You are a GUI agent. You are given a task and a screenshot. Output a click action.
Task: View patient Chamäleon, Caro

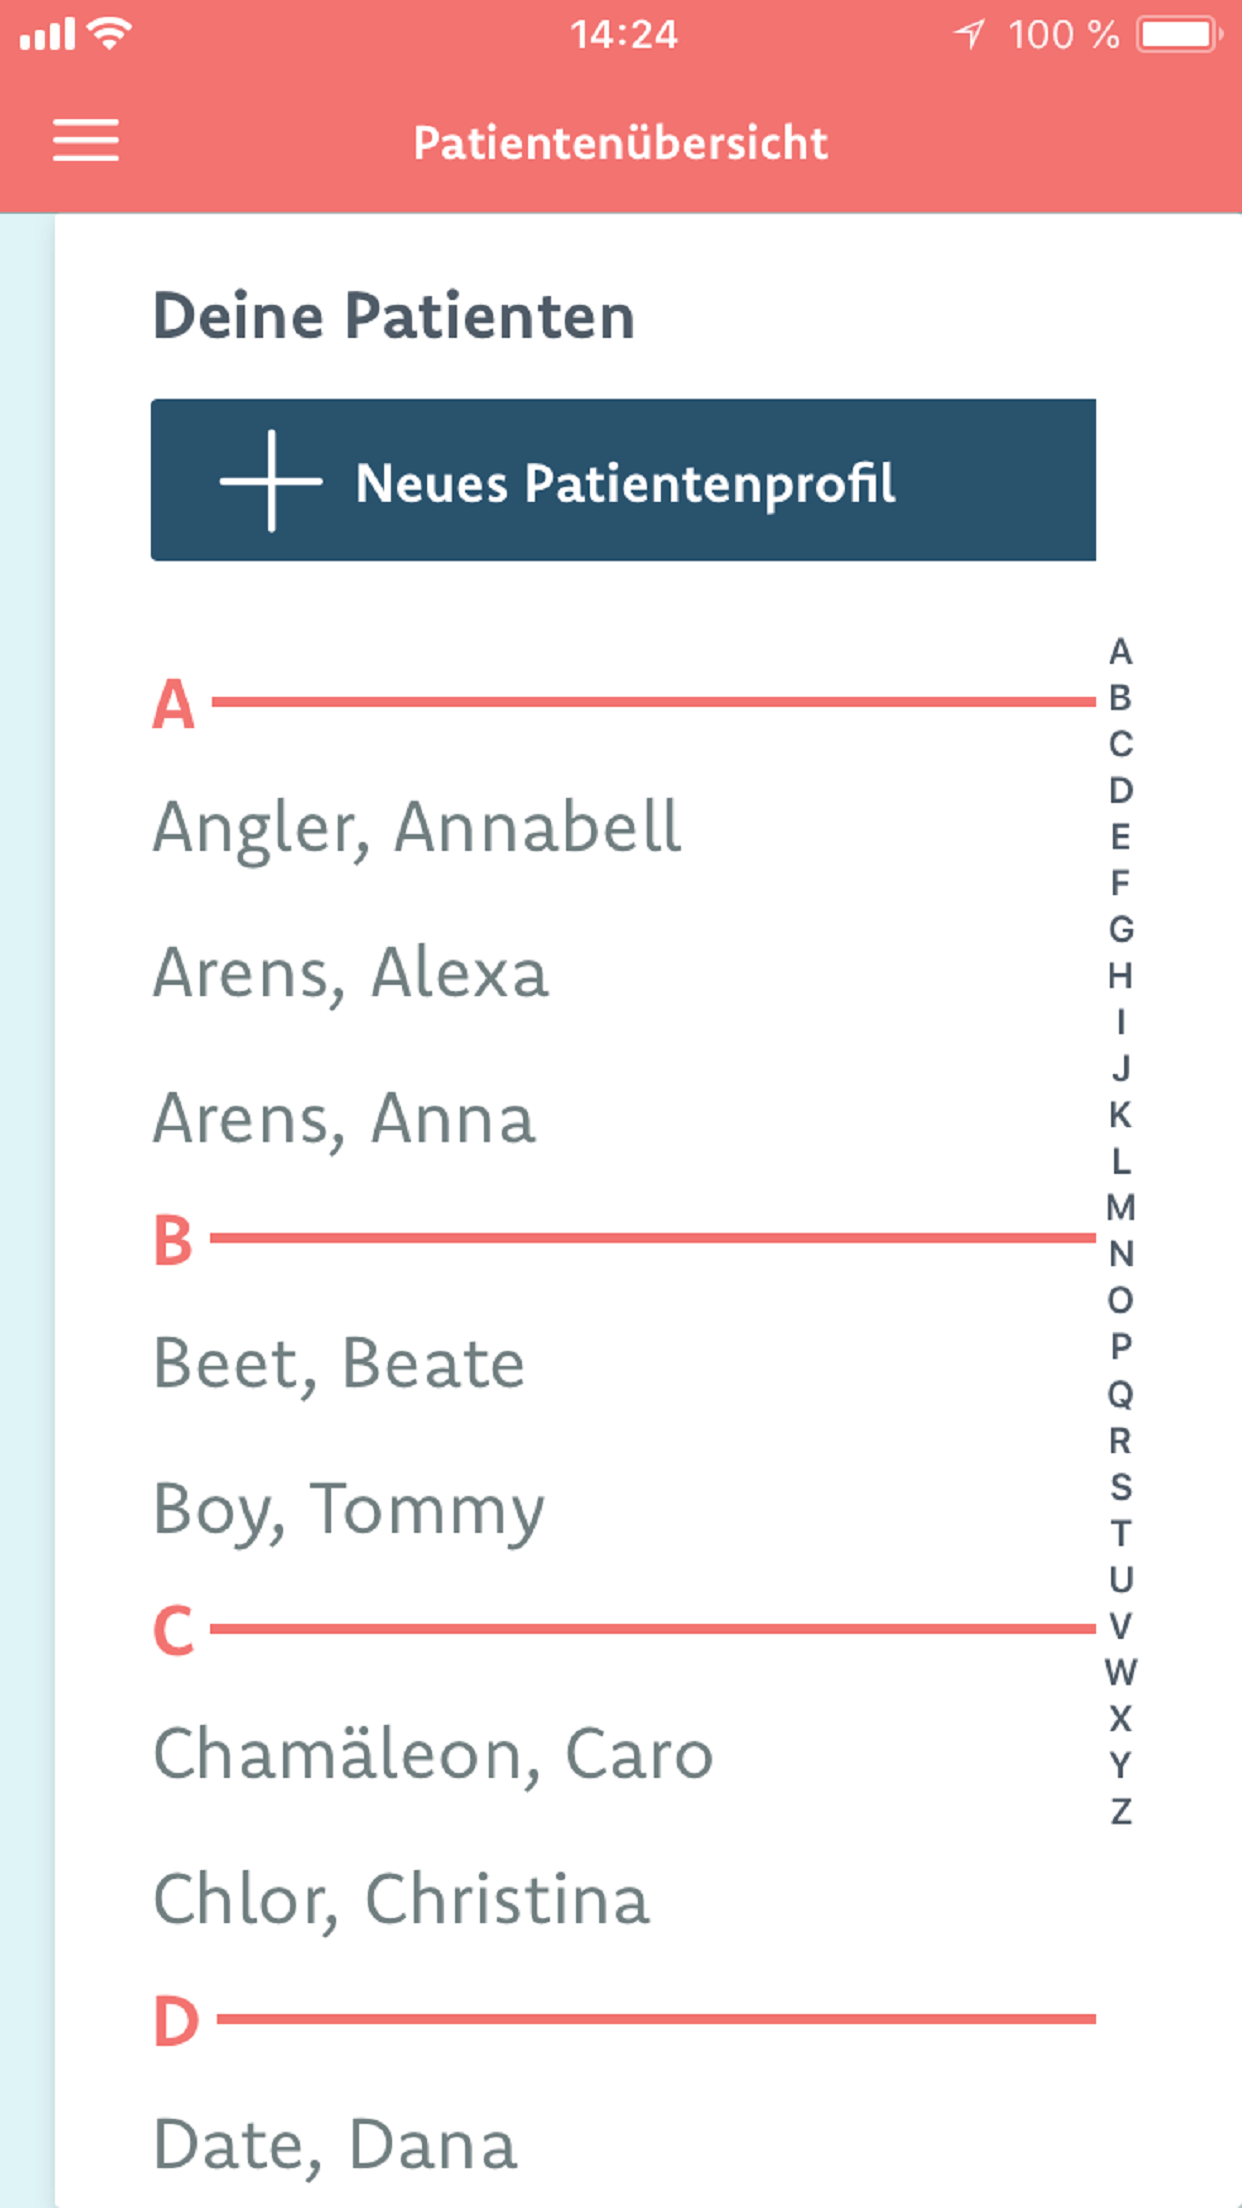coord(433,1755)
